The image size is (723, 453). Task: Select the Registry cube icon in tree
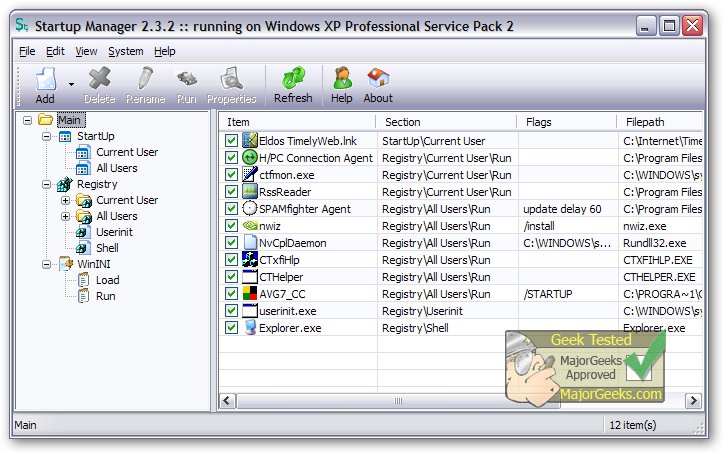[x=65, y=185]
